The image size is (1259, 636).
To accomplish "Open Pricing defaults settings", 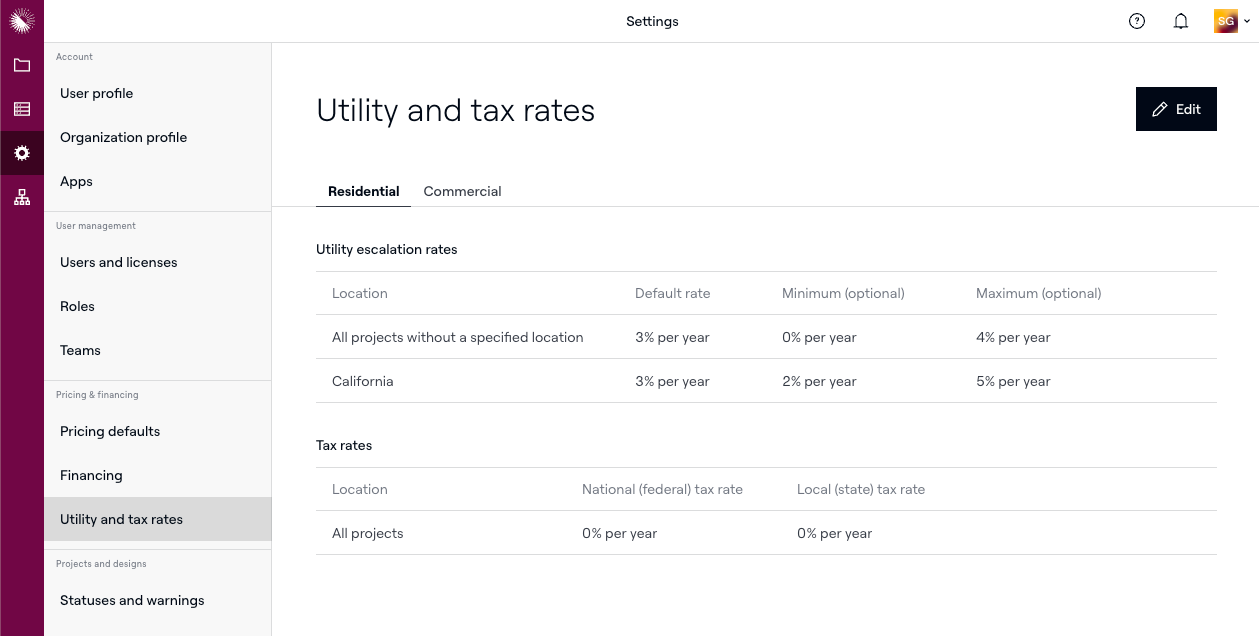I will (x=110, y=431).
